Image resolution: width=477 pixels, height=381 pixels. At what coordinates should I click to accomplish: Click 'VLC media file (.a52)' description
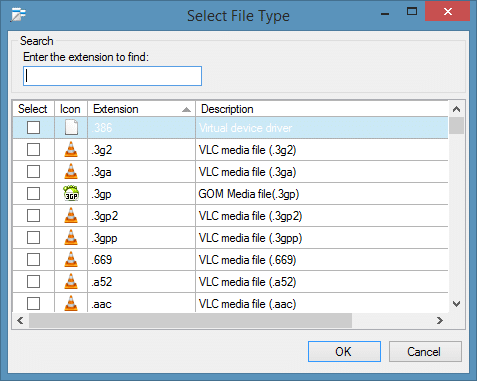[x=247, y=282]
